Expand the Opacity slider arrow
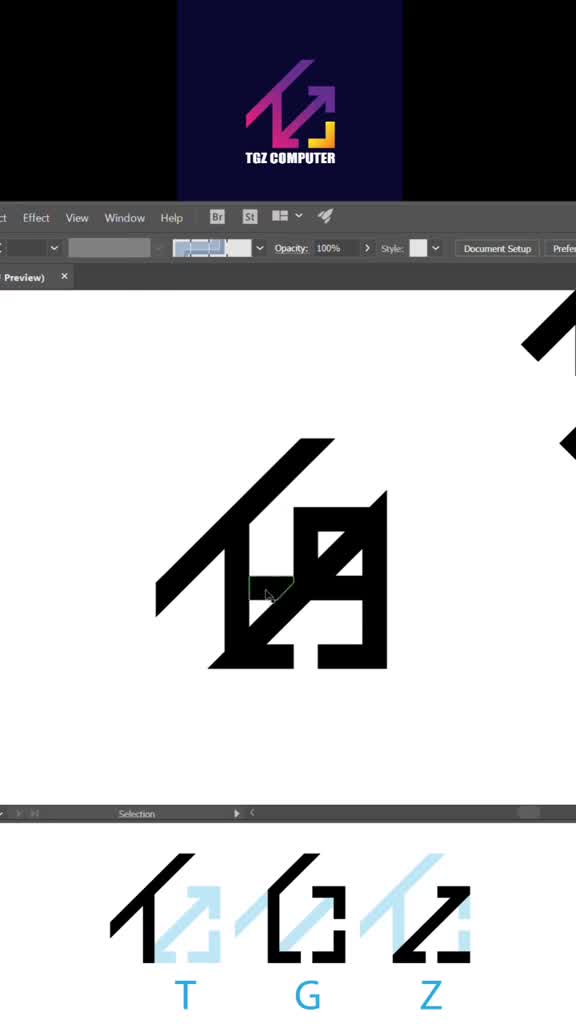This screenshot has height=1024, width=576. (x=367, y=248)
